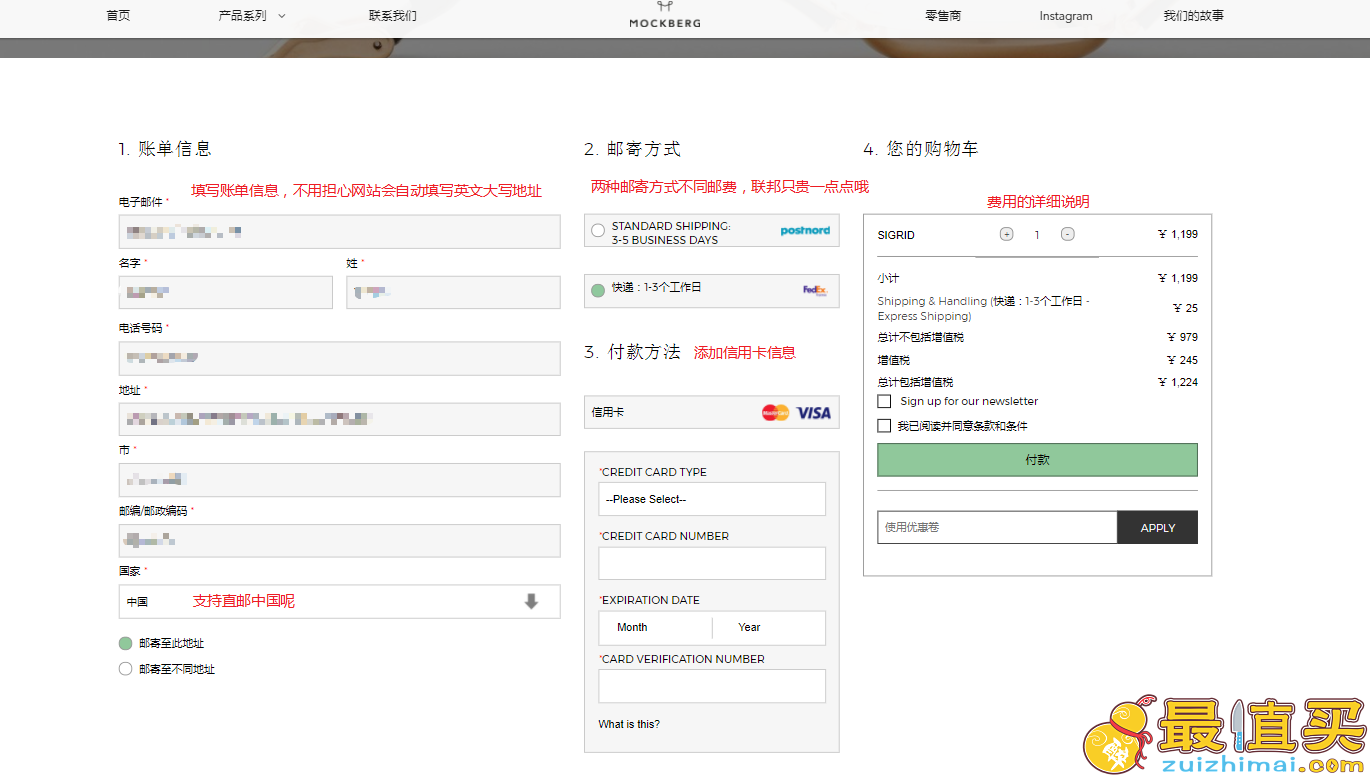Screen dimensions: 1370x776
Task: Click the FedEx express logo
Action: tap(815, 290)
